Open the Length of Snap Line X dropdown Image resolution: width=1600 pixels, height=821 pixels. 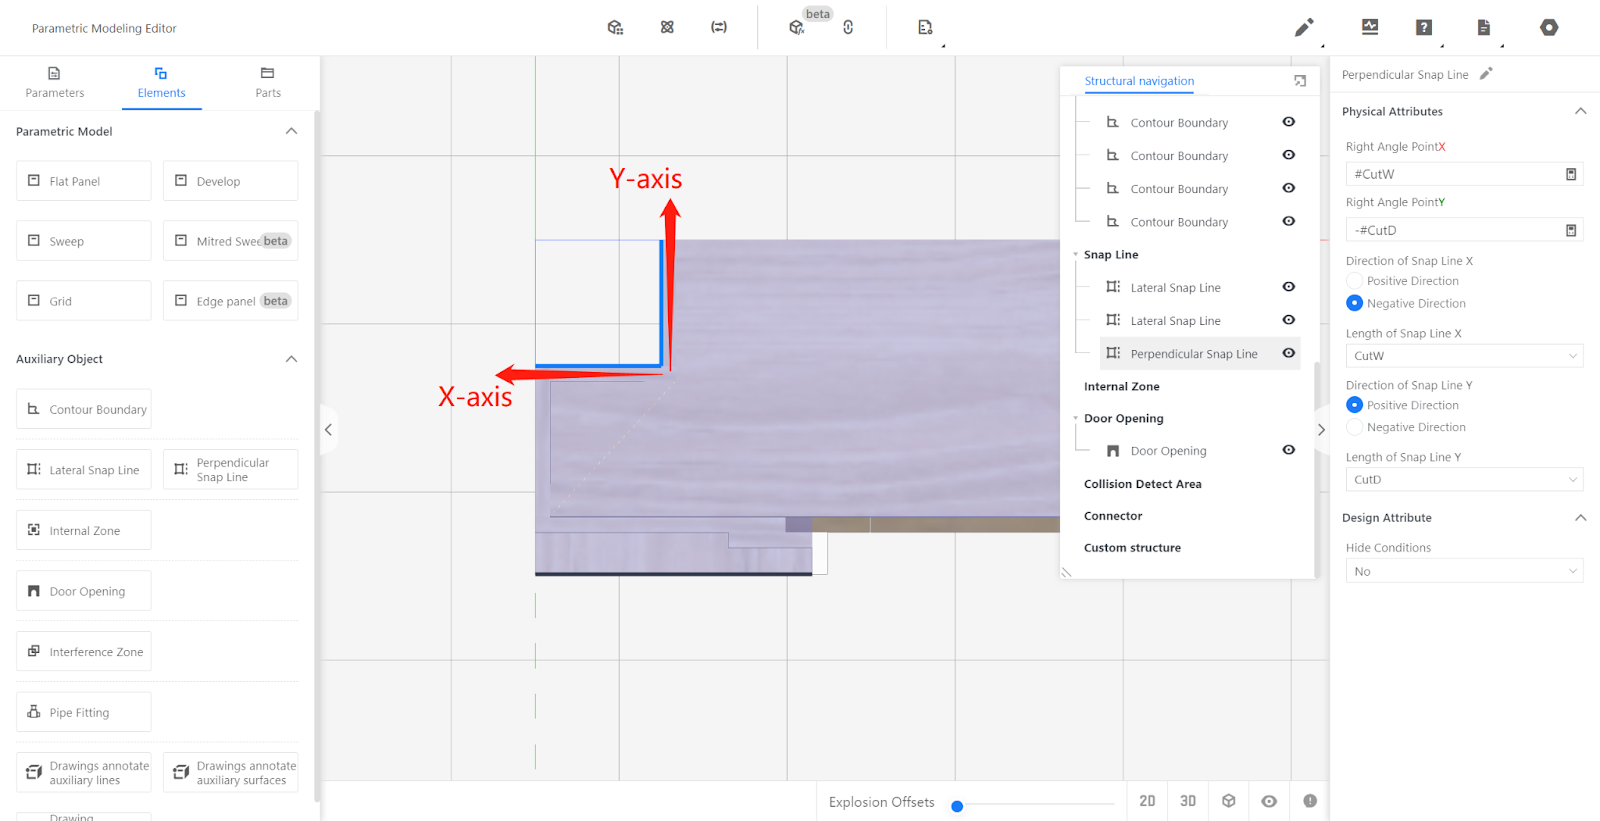coord(1464,356)
